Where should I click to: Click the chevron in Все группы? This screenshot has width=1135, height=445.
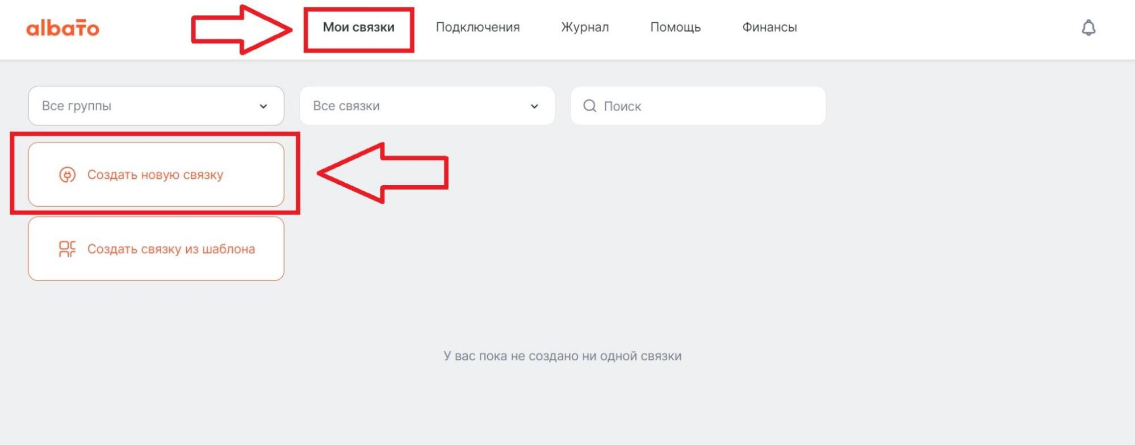[x=263, y=106]
